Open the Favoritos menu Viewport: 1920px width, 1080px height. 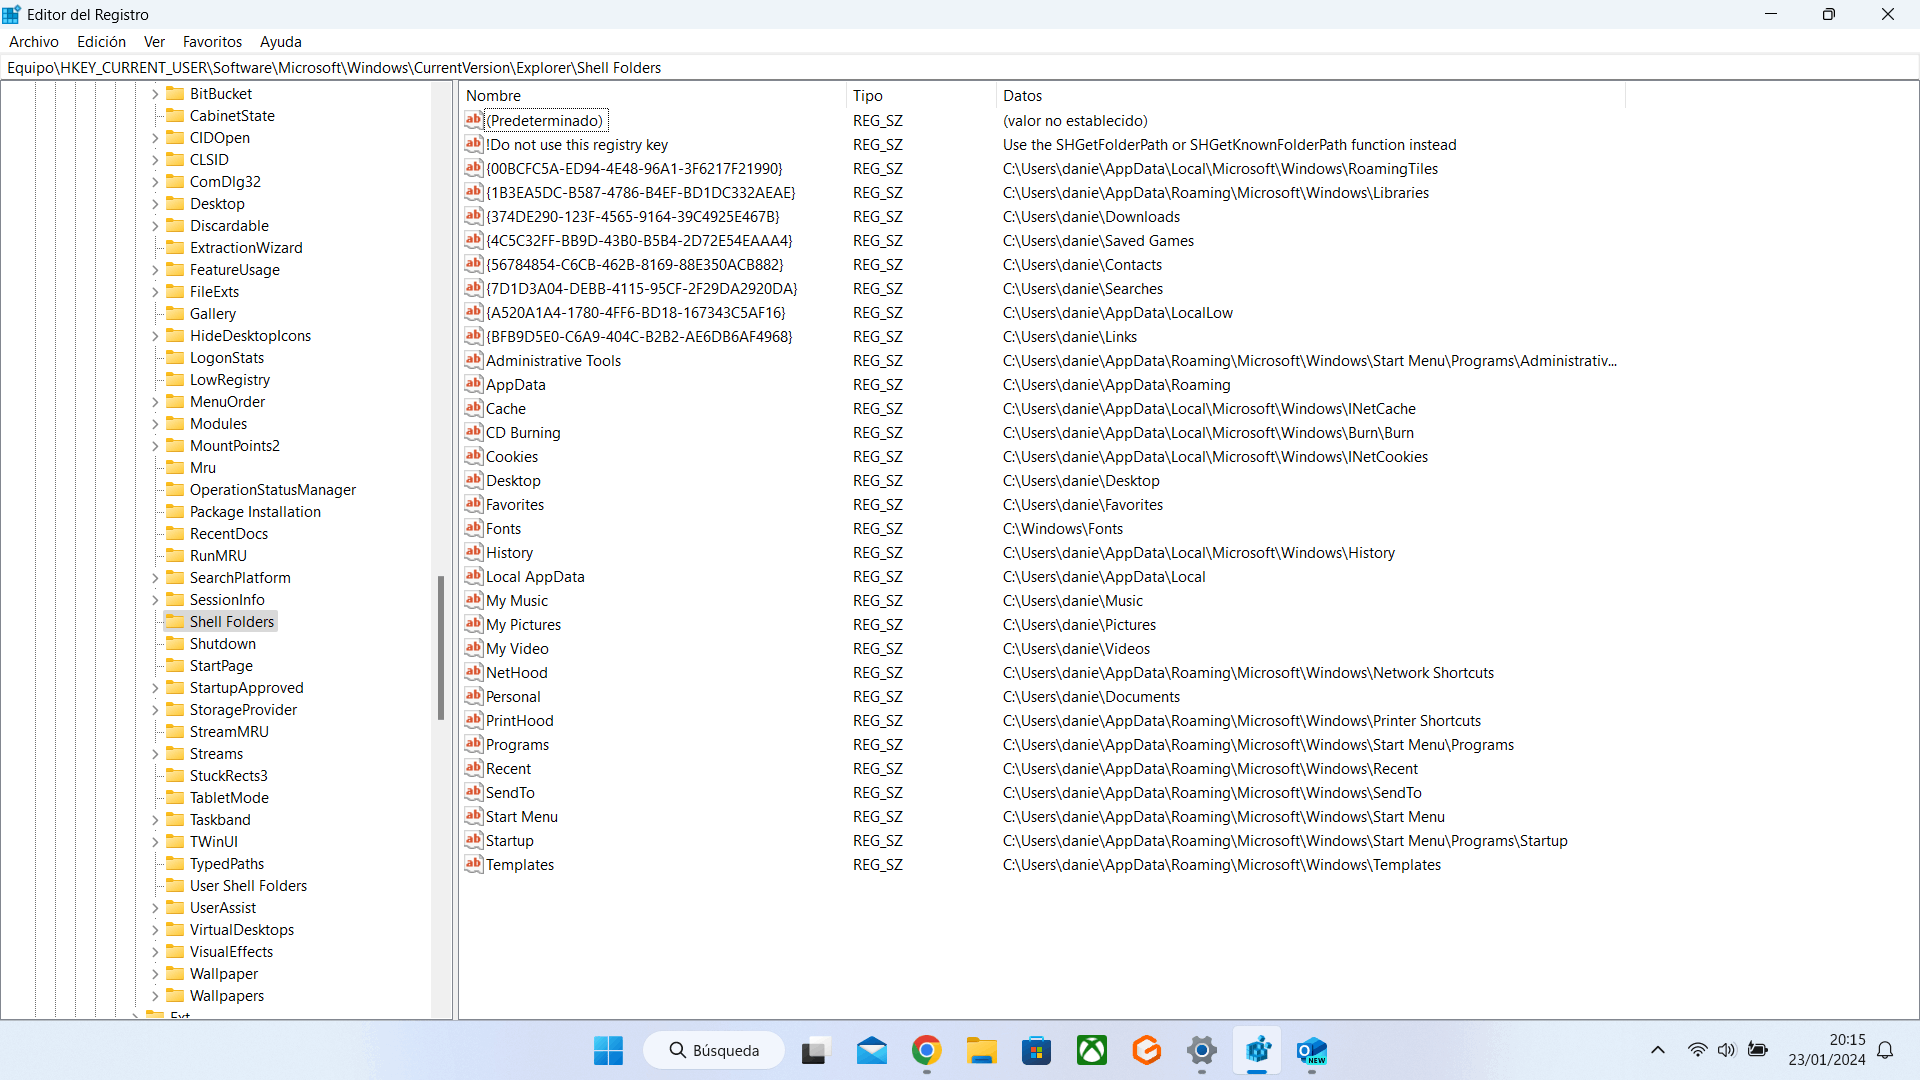[x=212, y=42]
